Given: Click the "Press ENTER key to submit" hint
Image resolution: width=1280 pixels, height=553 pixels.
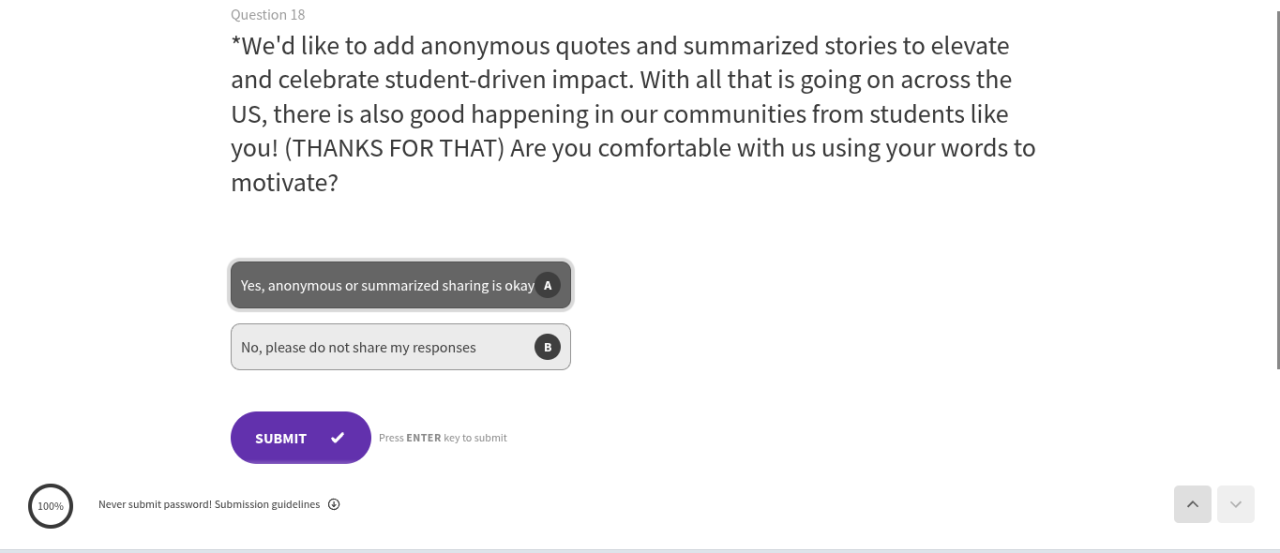Looking at the screenshot, I should pos(442,438).
